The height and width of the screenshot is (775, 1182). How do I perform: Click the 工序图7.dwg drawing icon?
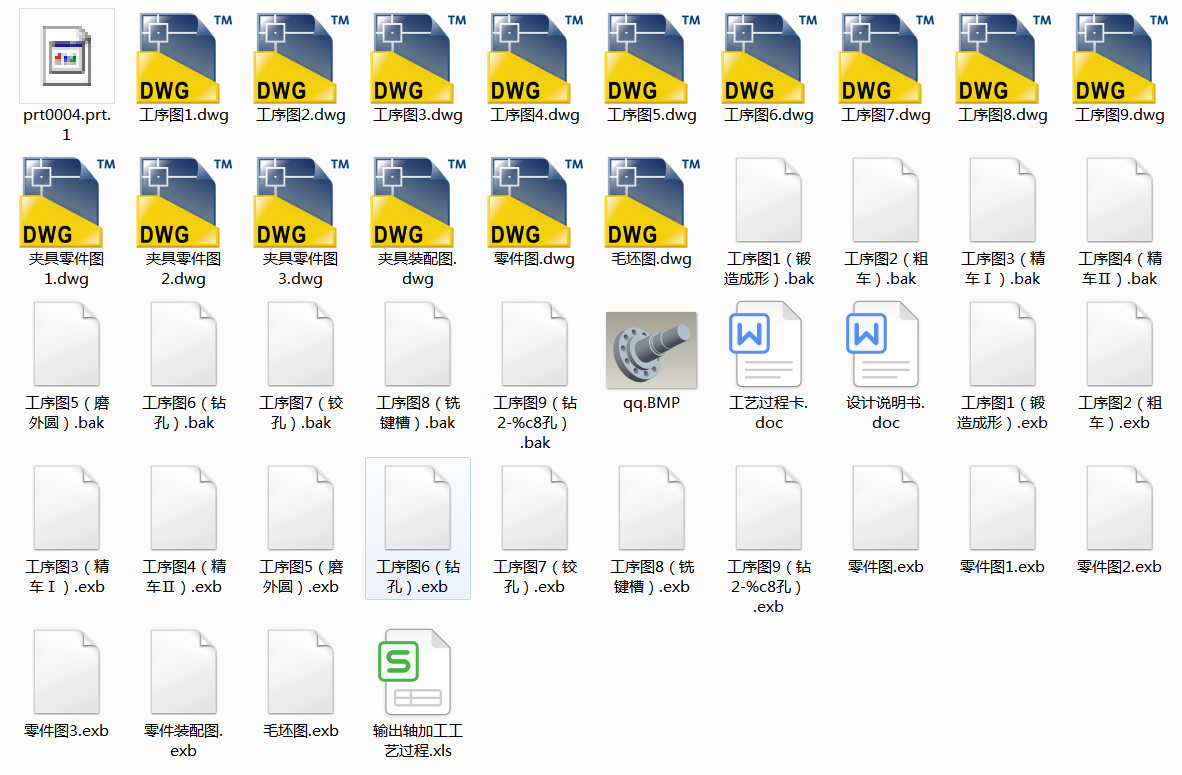(x=886, y=57)
